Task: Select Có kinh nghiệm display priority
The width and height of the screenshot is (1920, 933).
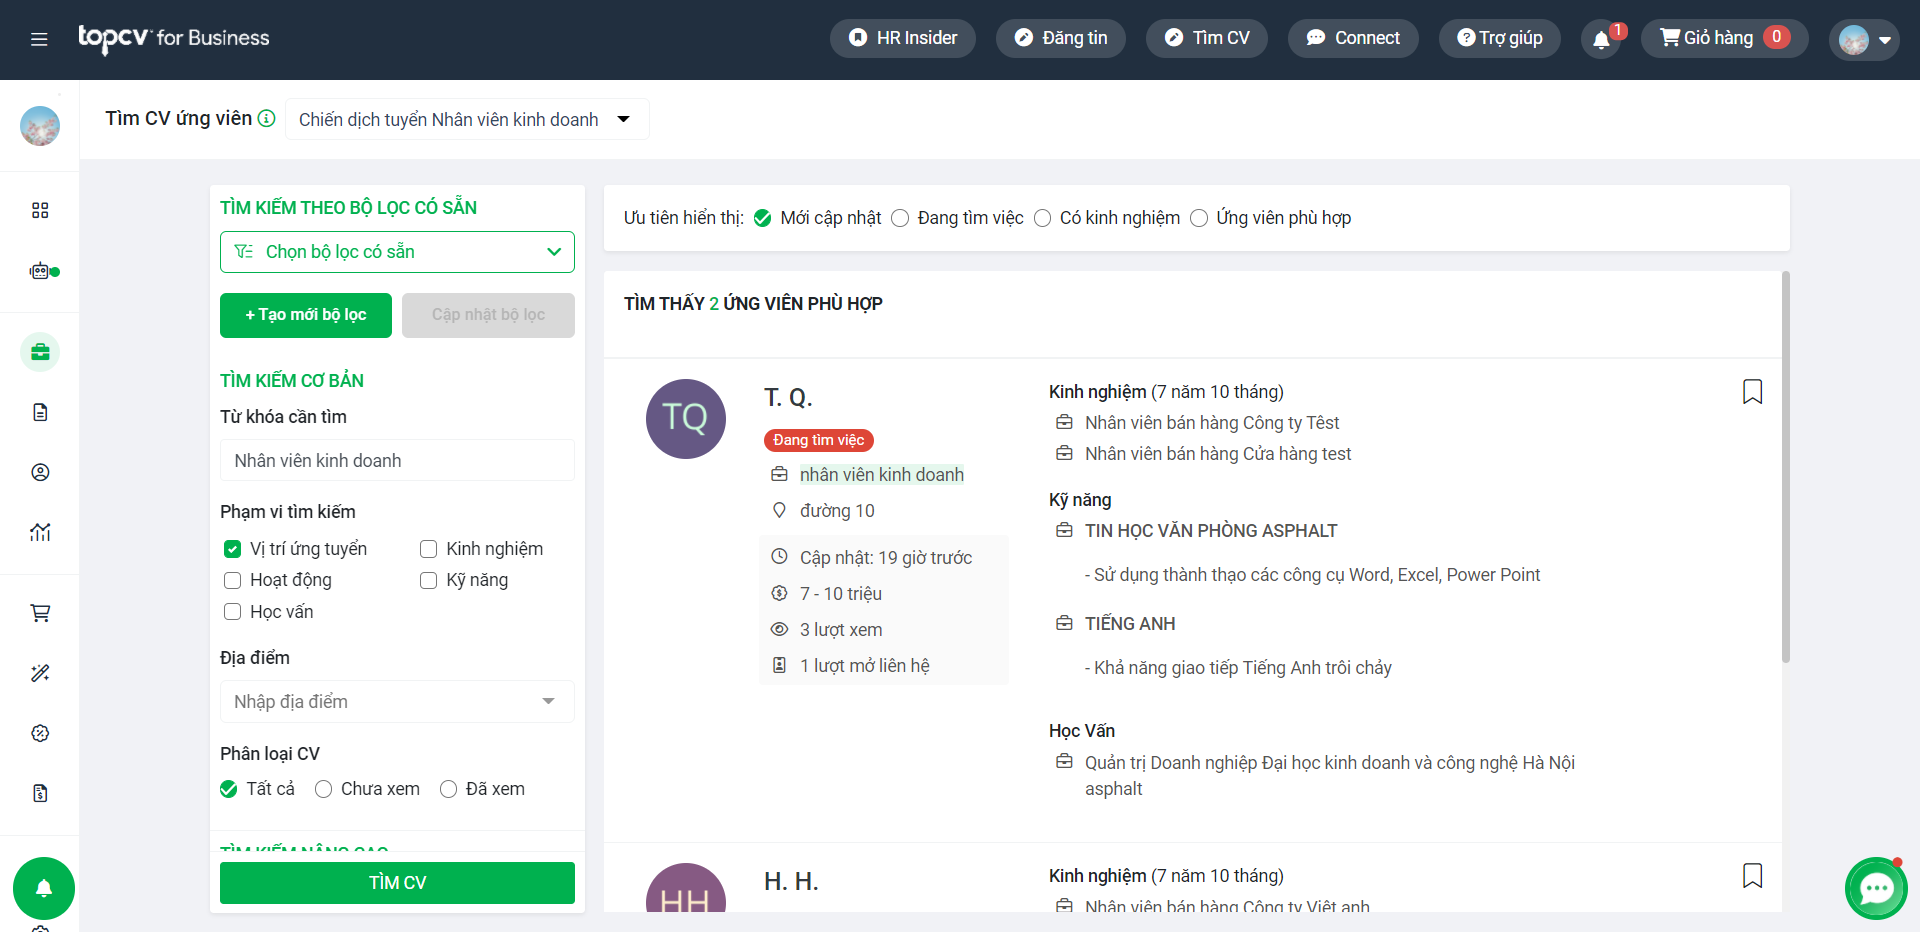Action: tap(1042, 218)
